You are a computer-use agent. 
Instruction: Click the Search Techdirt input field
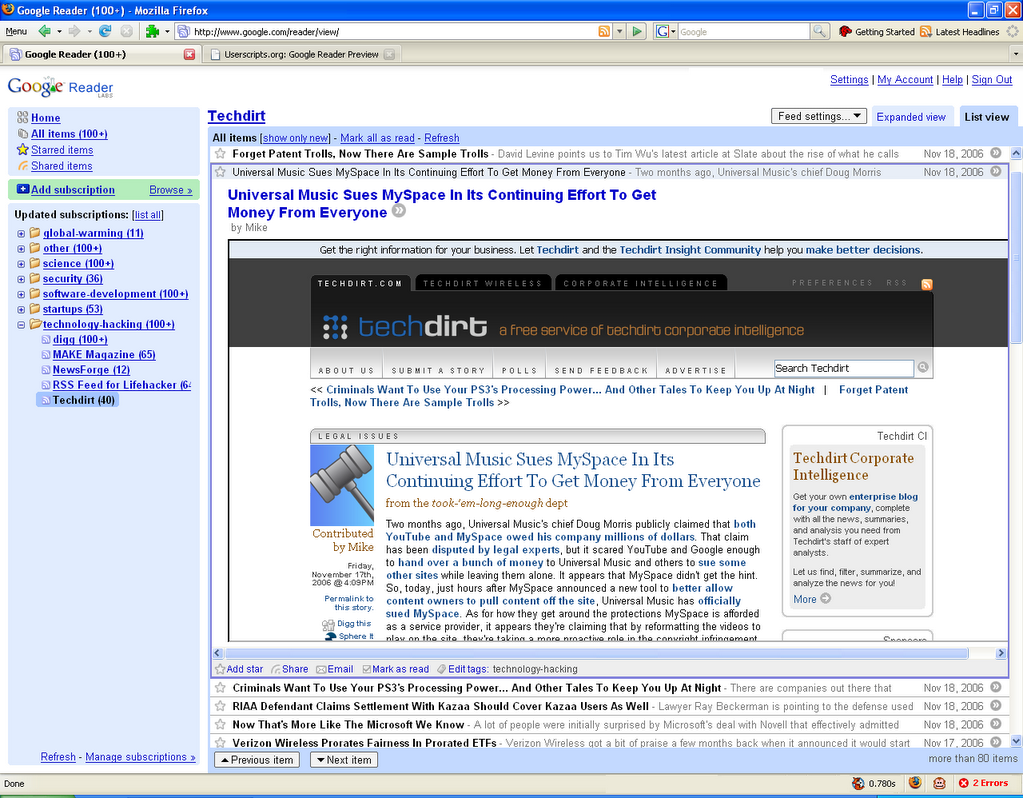(x=844, y=368)
